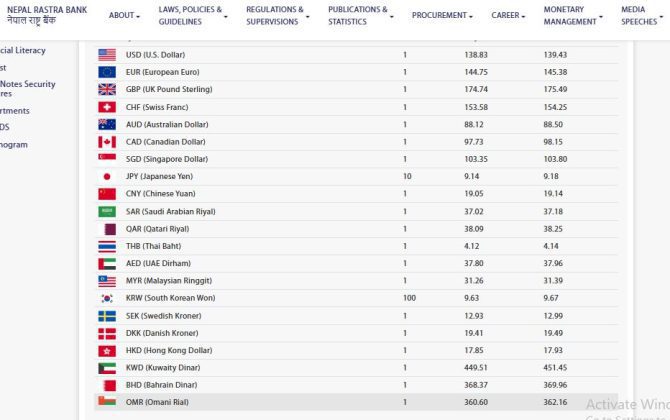Click the Qatar flag beside QAR

click(x=107, y=229)
